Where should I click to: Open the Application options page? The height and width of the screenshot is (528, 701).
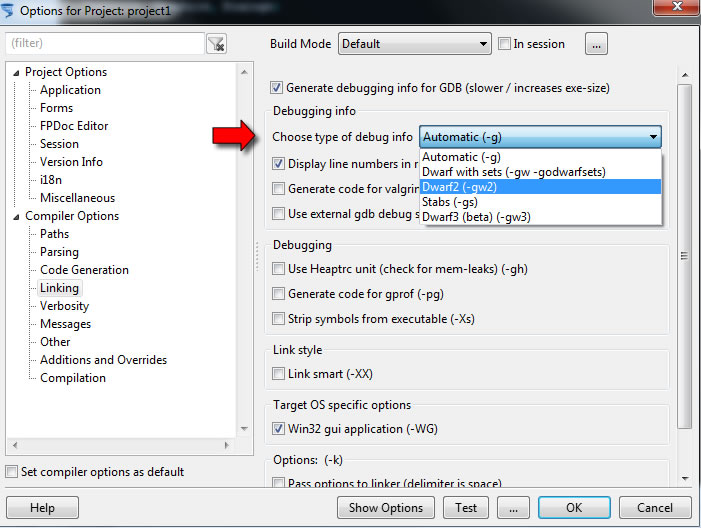pyautogui.click(x=70, y=90)
